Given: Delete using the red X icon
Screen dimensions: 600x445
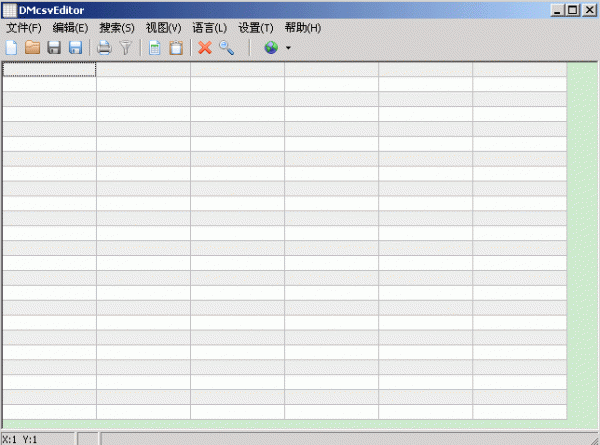Looking at the screenshot, I should coord(205,48).
